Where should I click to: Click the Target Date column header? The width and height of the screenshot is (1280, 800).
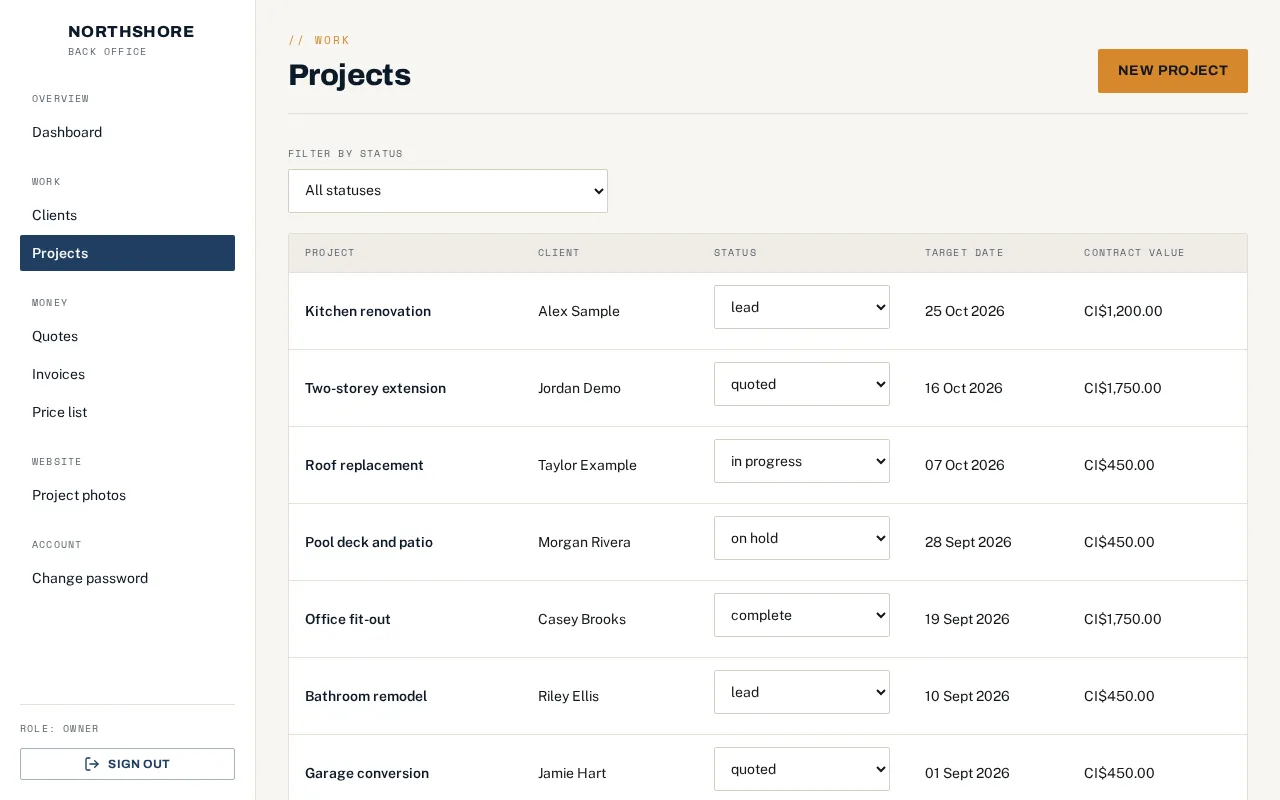pyautogui.click(x=964, y=253)
